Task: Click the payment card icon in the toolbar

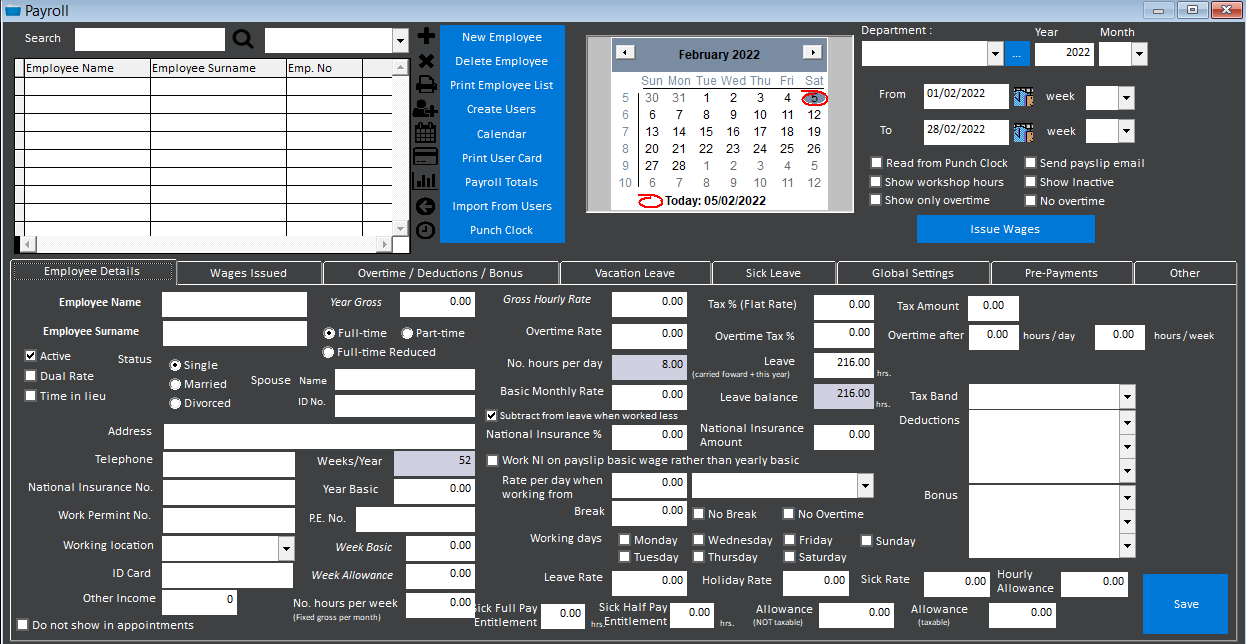Action: click(x=425, y=157)
